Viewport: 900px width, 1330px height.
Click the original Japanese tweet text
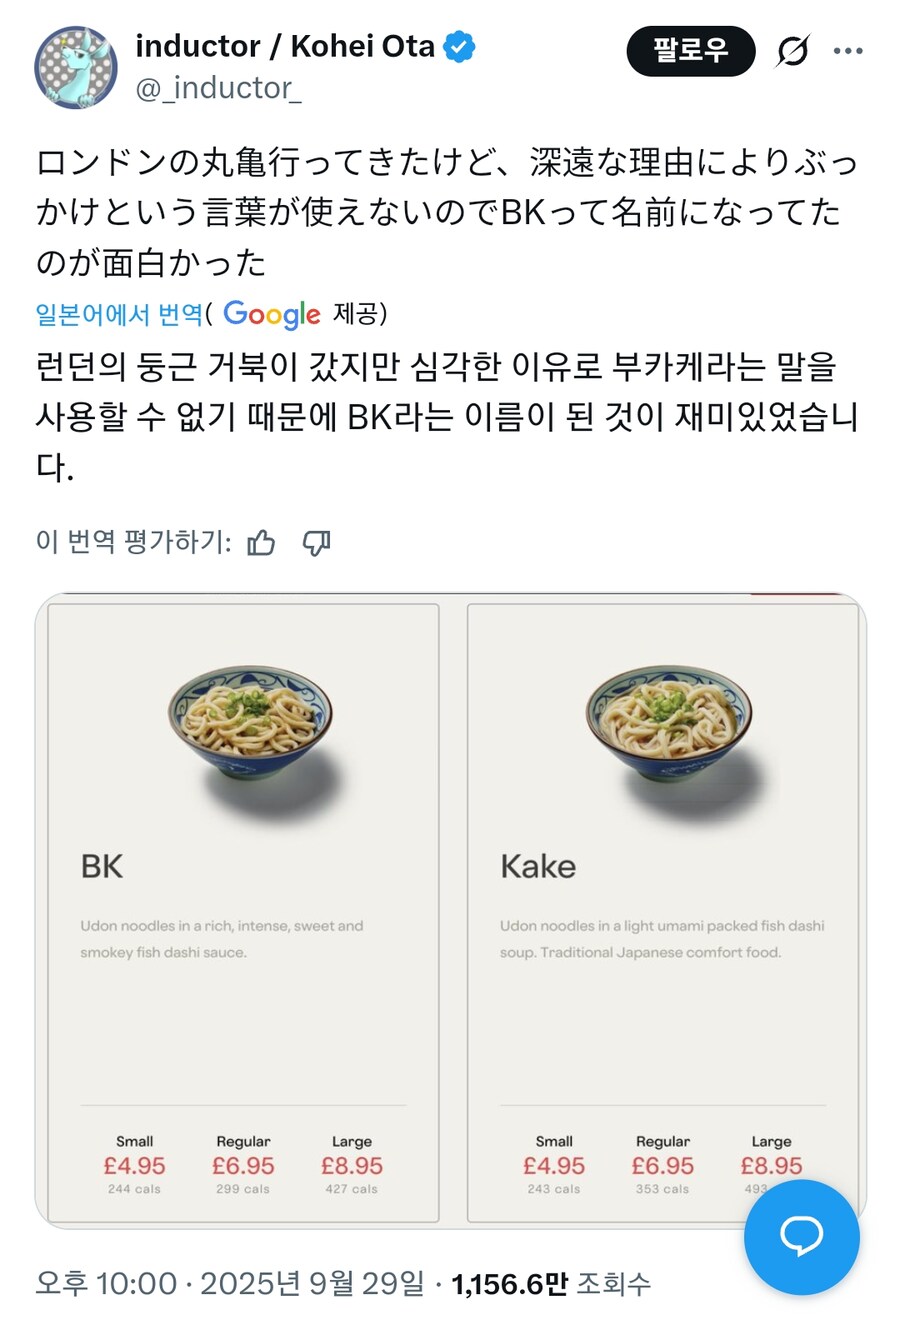click(x=446, y=212)
